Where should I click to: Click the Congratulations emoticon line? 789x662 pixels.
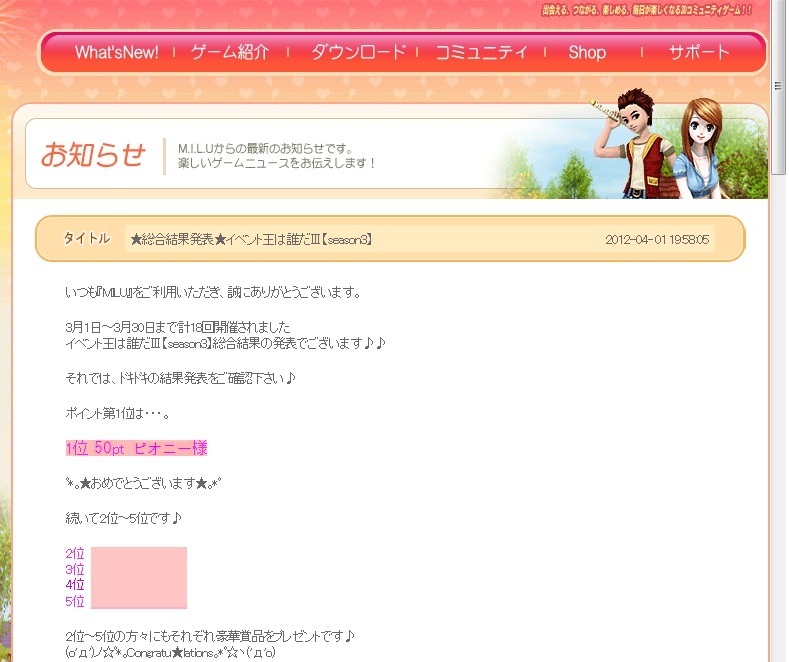tap(169, 653)
